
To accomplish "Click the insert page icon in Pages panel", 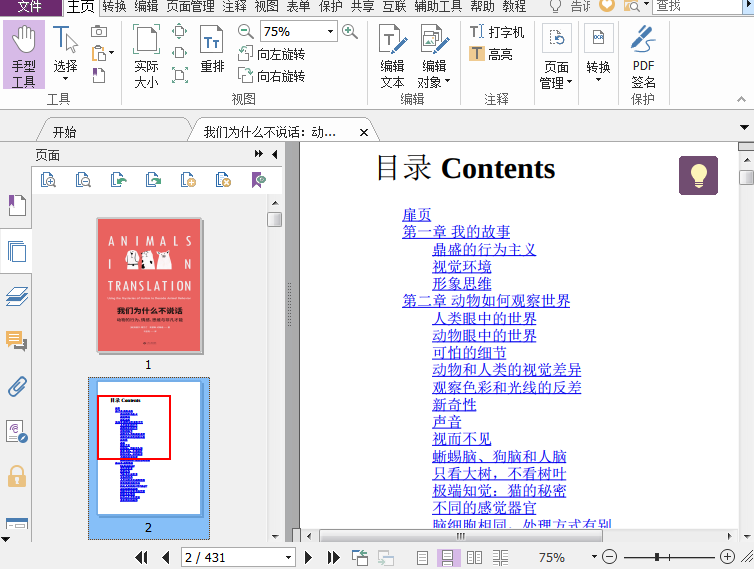I will point(188,180).
